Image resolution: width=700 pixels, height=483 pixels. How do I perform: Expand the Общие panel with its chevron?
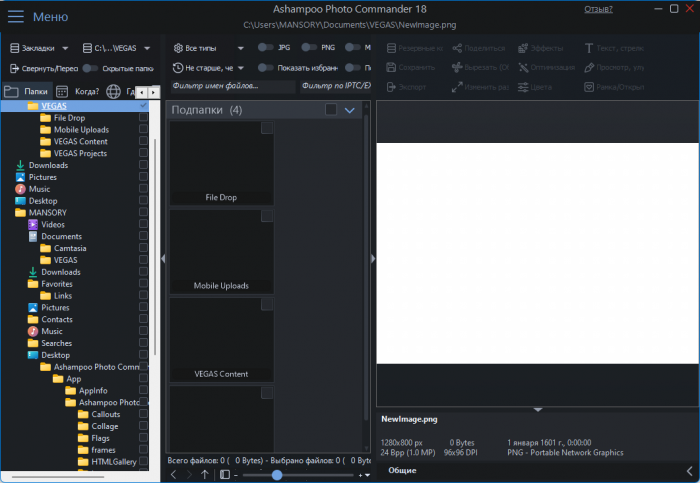click(x=690, y=471)
